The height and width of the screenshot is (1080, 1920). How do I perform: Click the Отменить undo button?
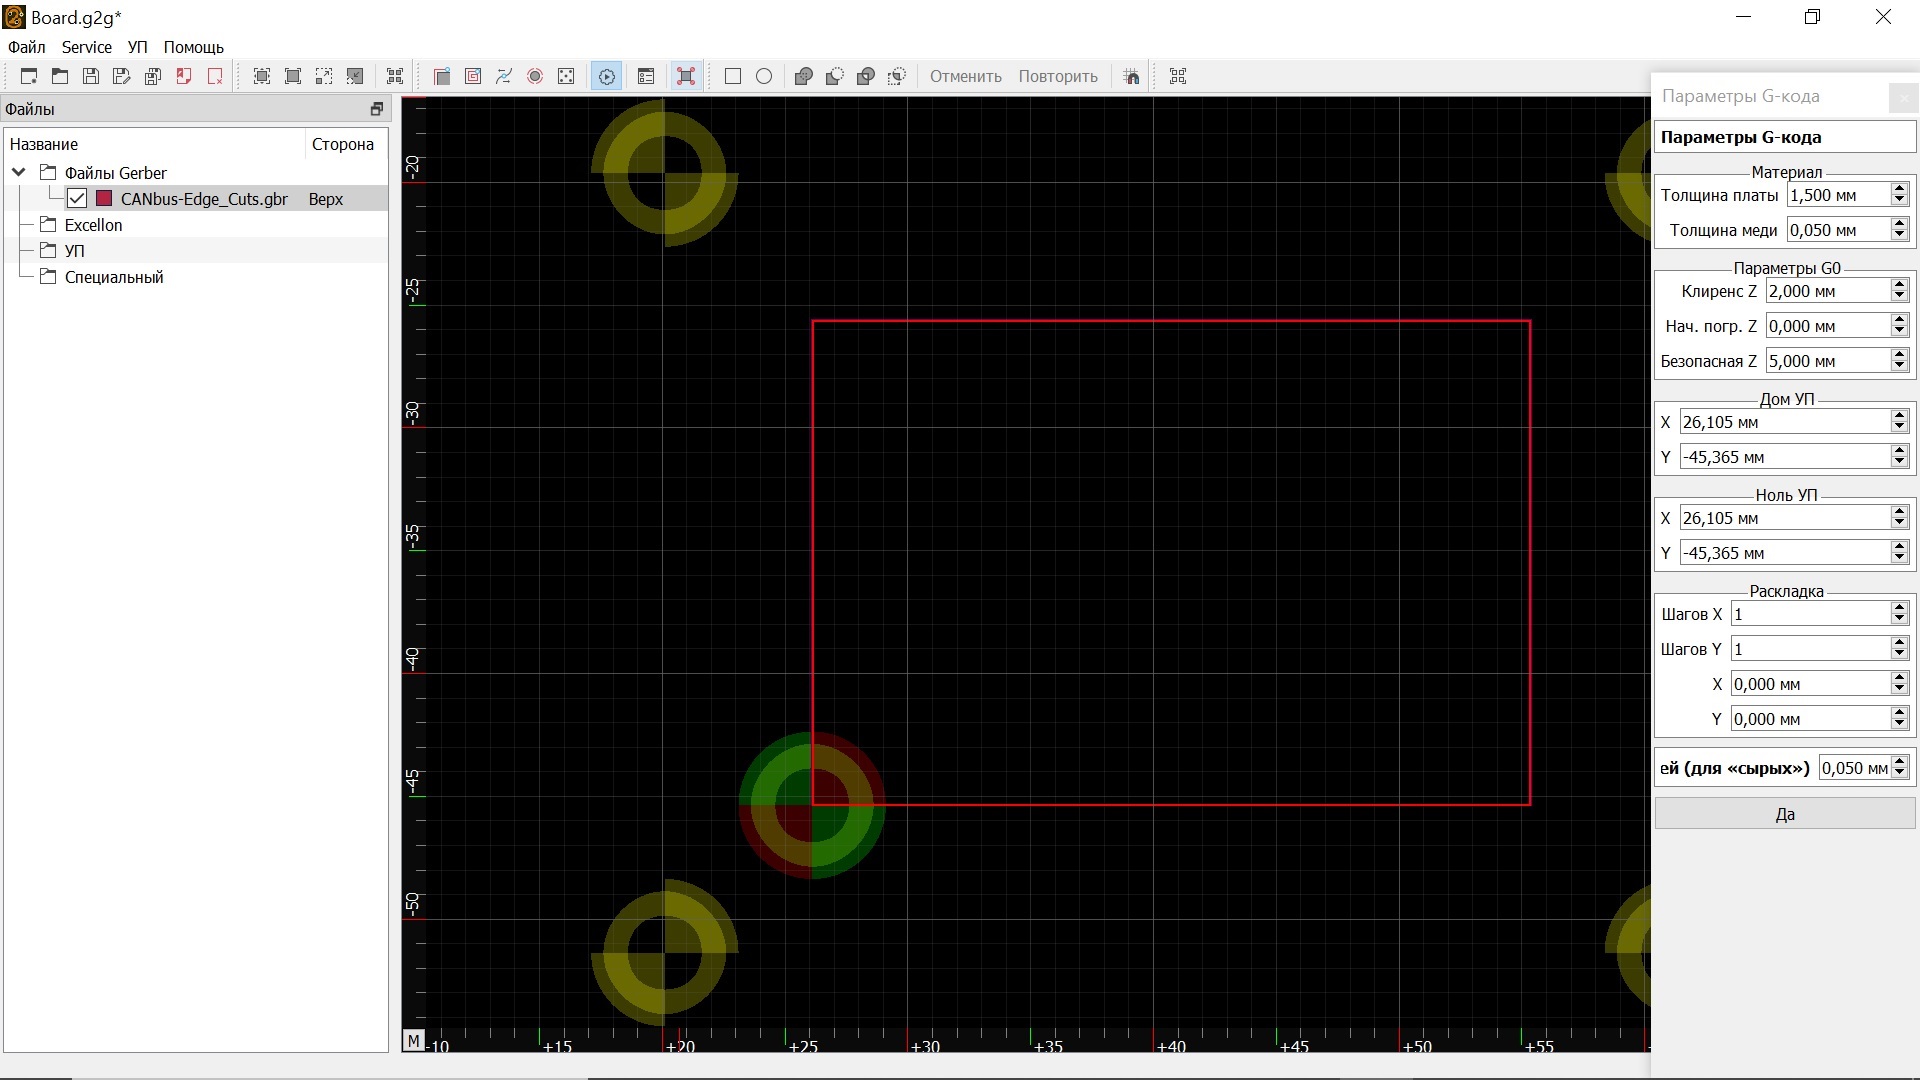tap(965, 76)
